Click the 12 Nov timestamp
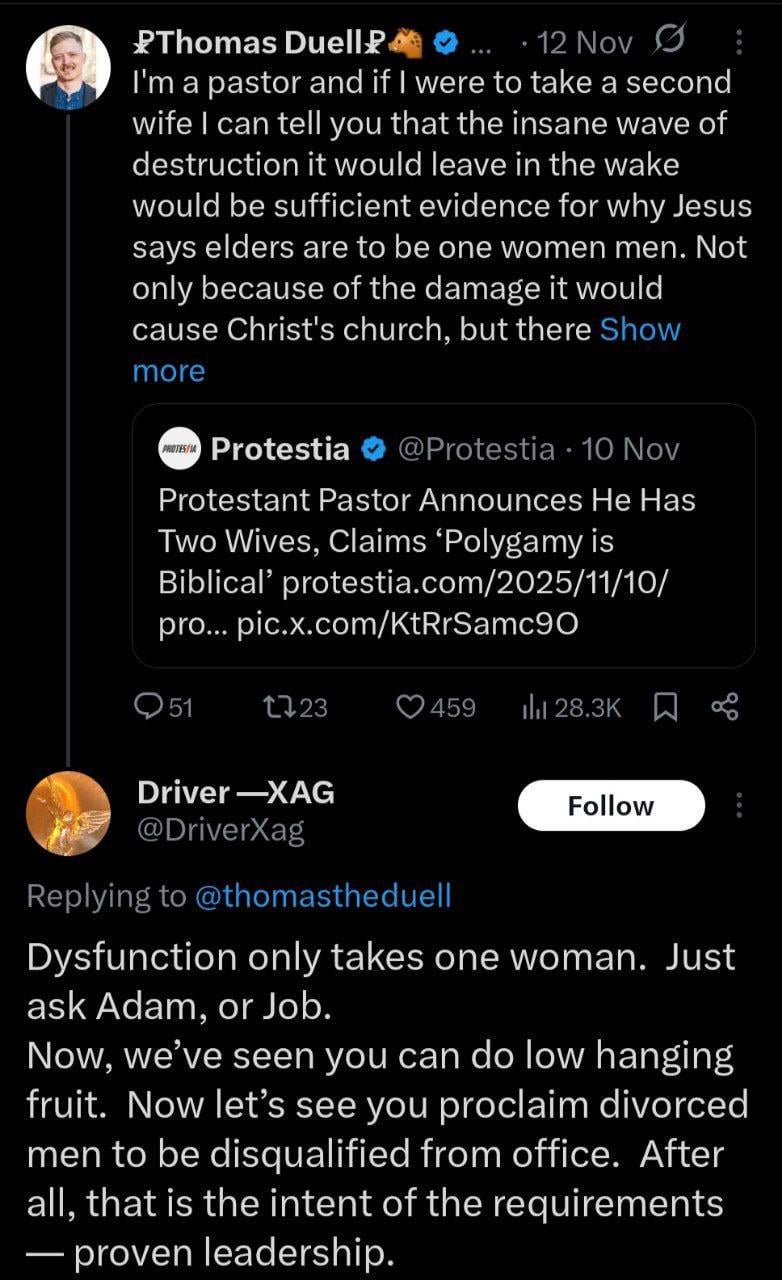Viewport: 782px width, 1280px height. (584, 43)
